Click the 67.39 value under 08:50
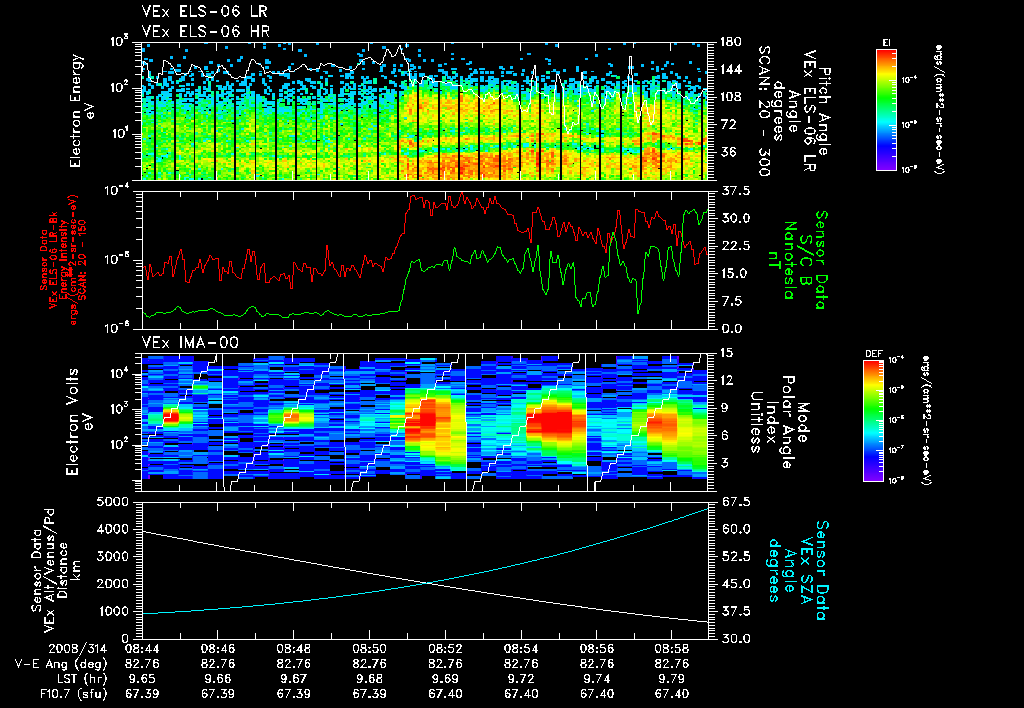 (369, 694)
